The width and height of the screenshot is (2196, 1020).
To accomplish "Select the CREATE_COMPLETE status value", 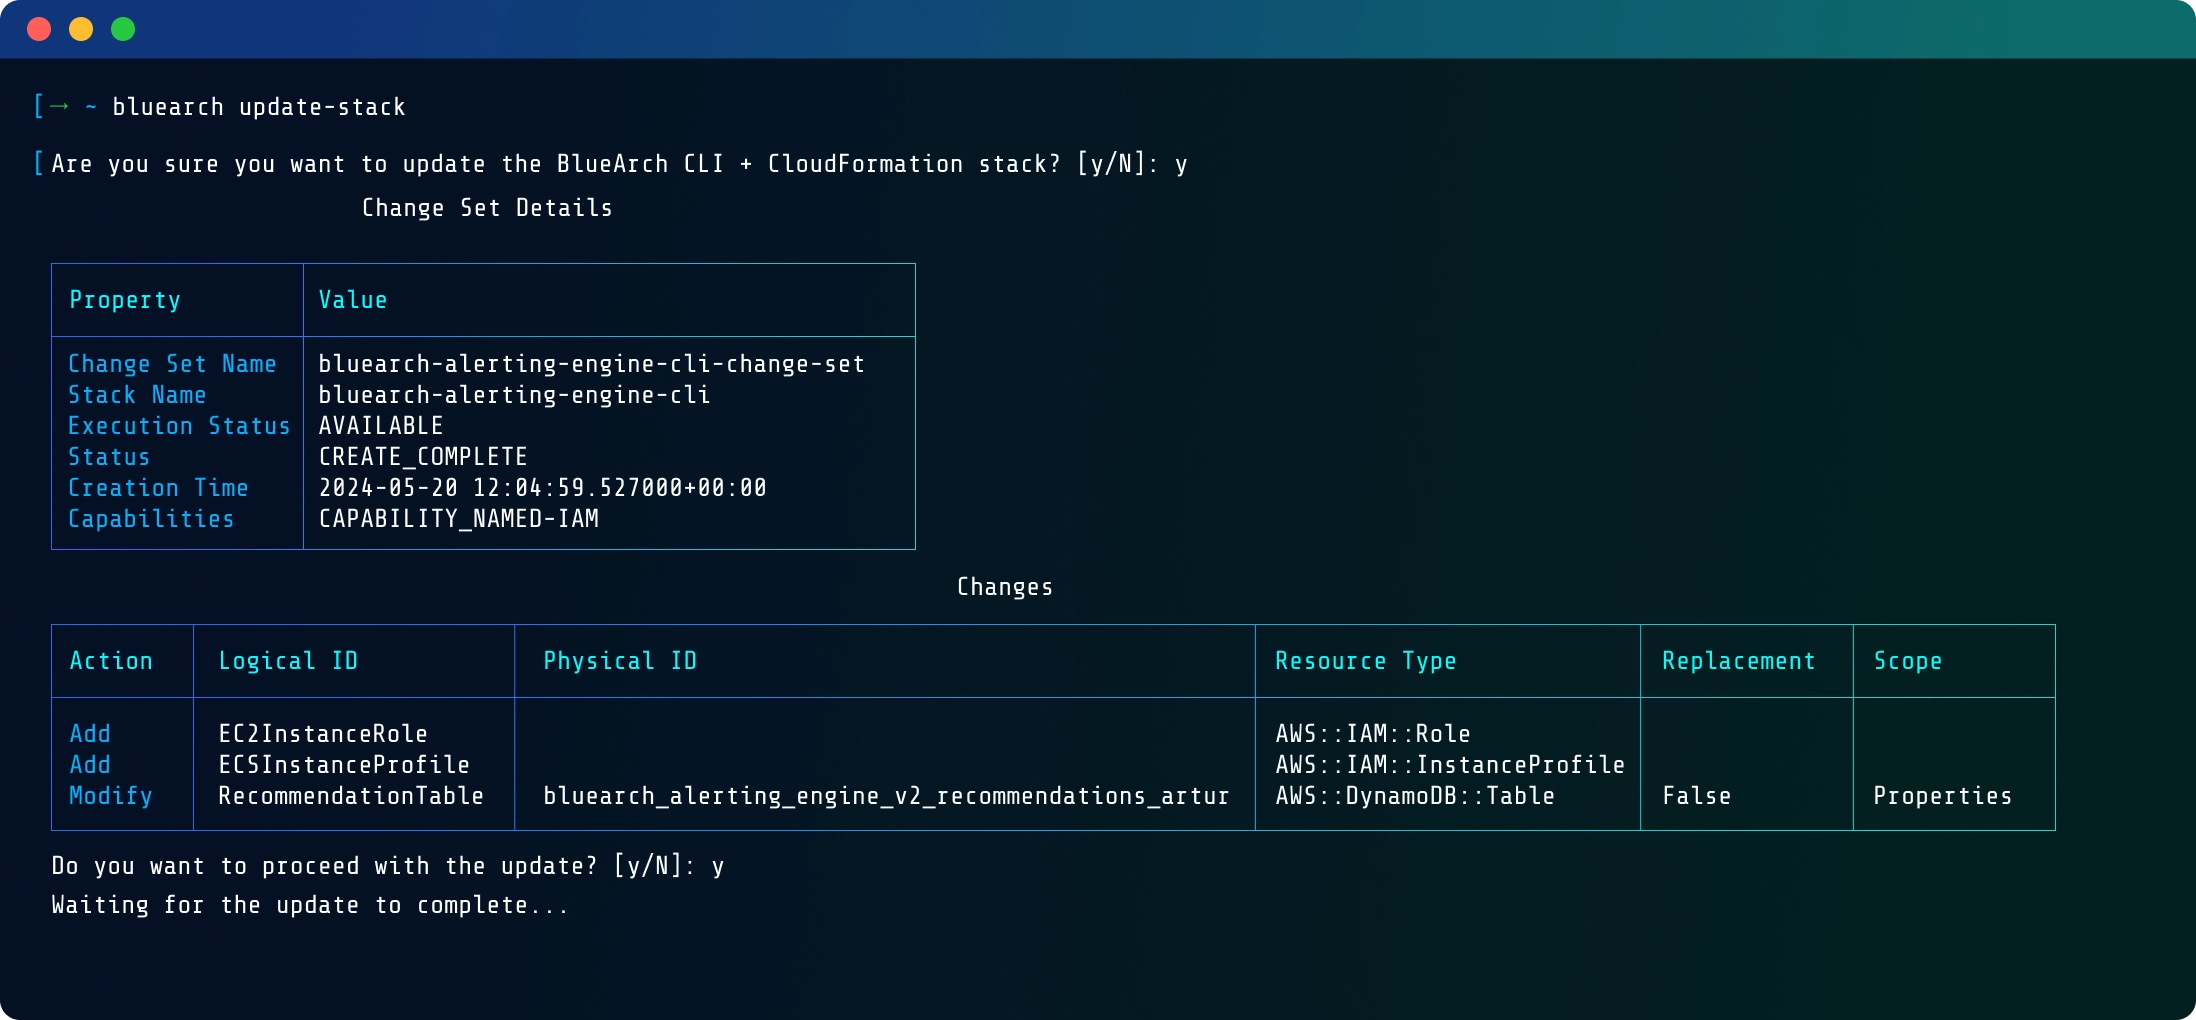I will (x=423, y=456).
